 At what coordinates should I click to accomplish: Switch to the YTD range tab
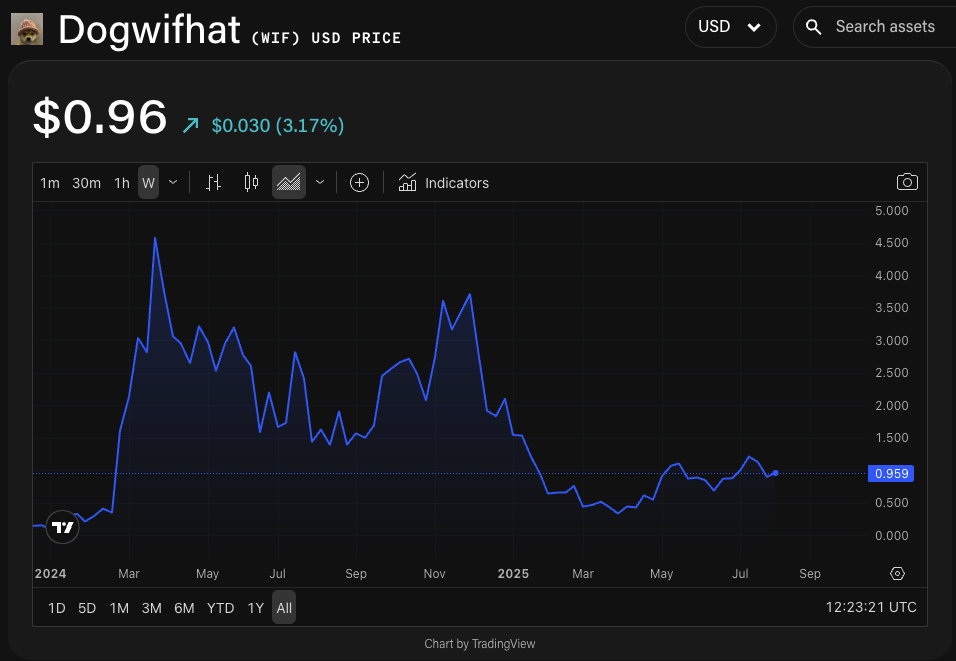(x=220, y=607)
